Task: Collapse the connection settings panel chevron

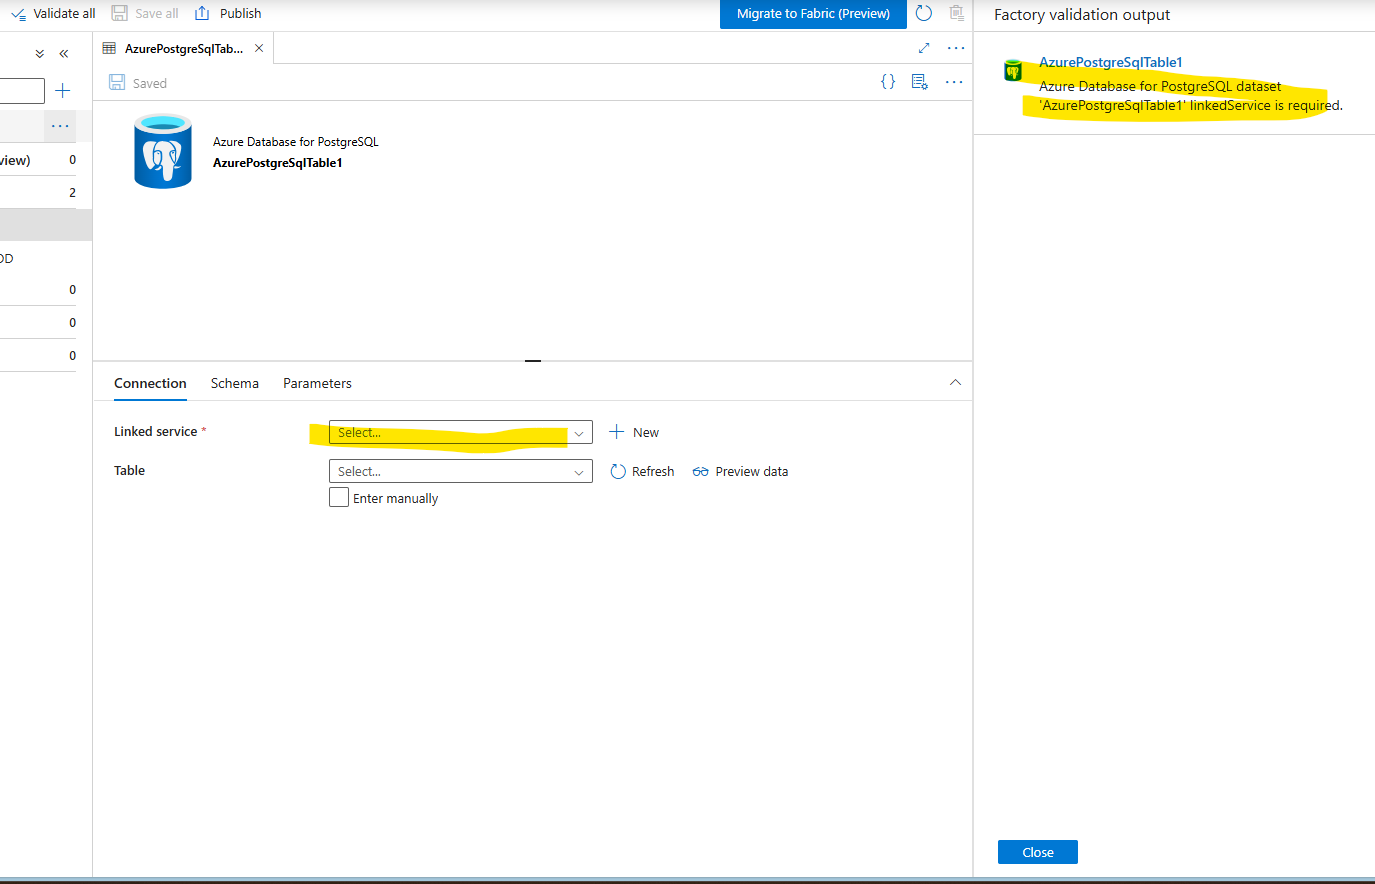Action: coord(955,383)
